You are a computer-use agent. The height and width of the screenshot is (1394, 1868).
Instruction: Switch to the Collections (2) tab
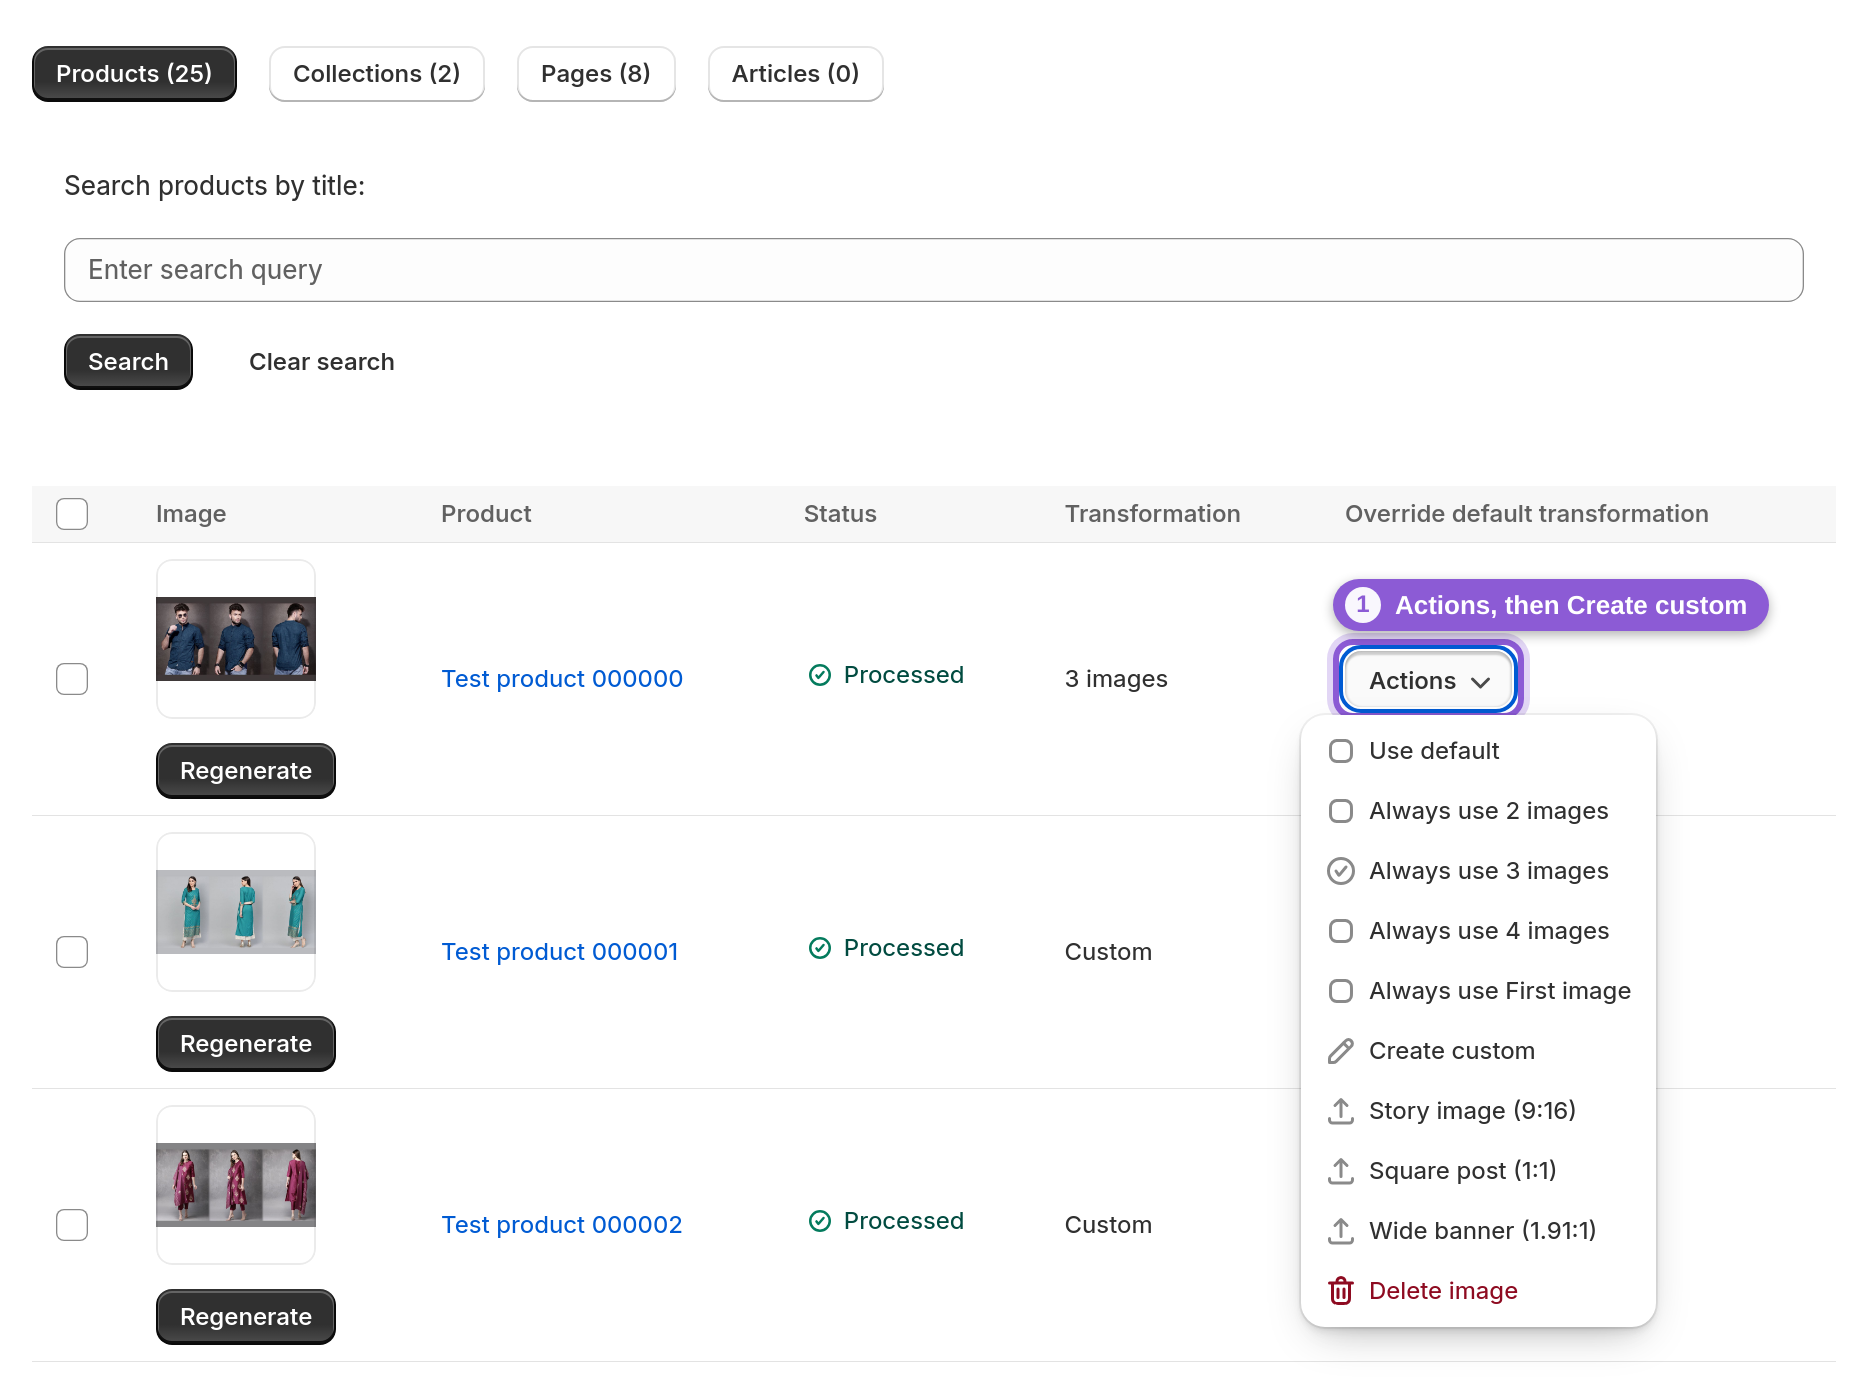point(377,74)
